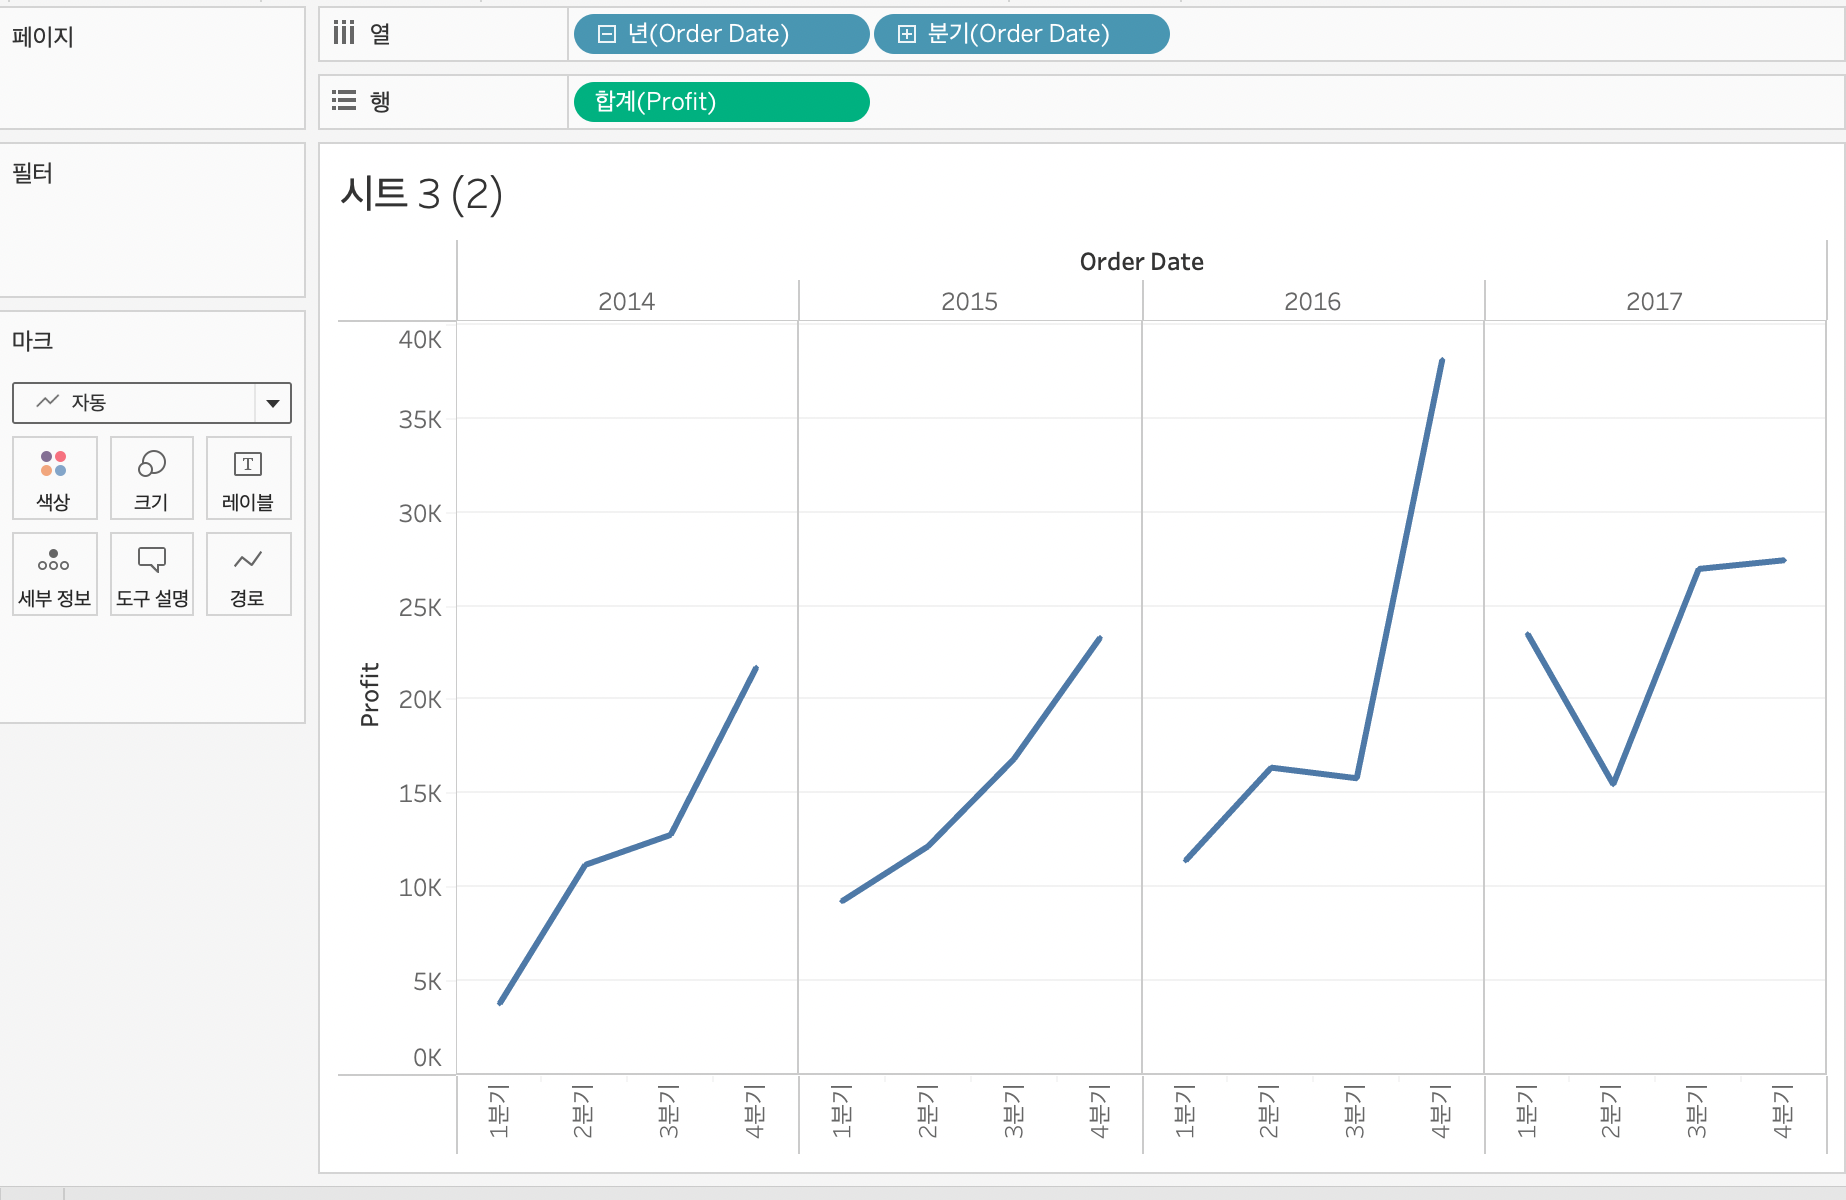Select the 2017 year column header

[1654, 301]
